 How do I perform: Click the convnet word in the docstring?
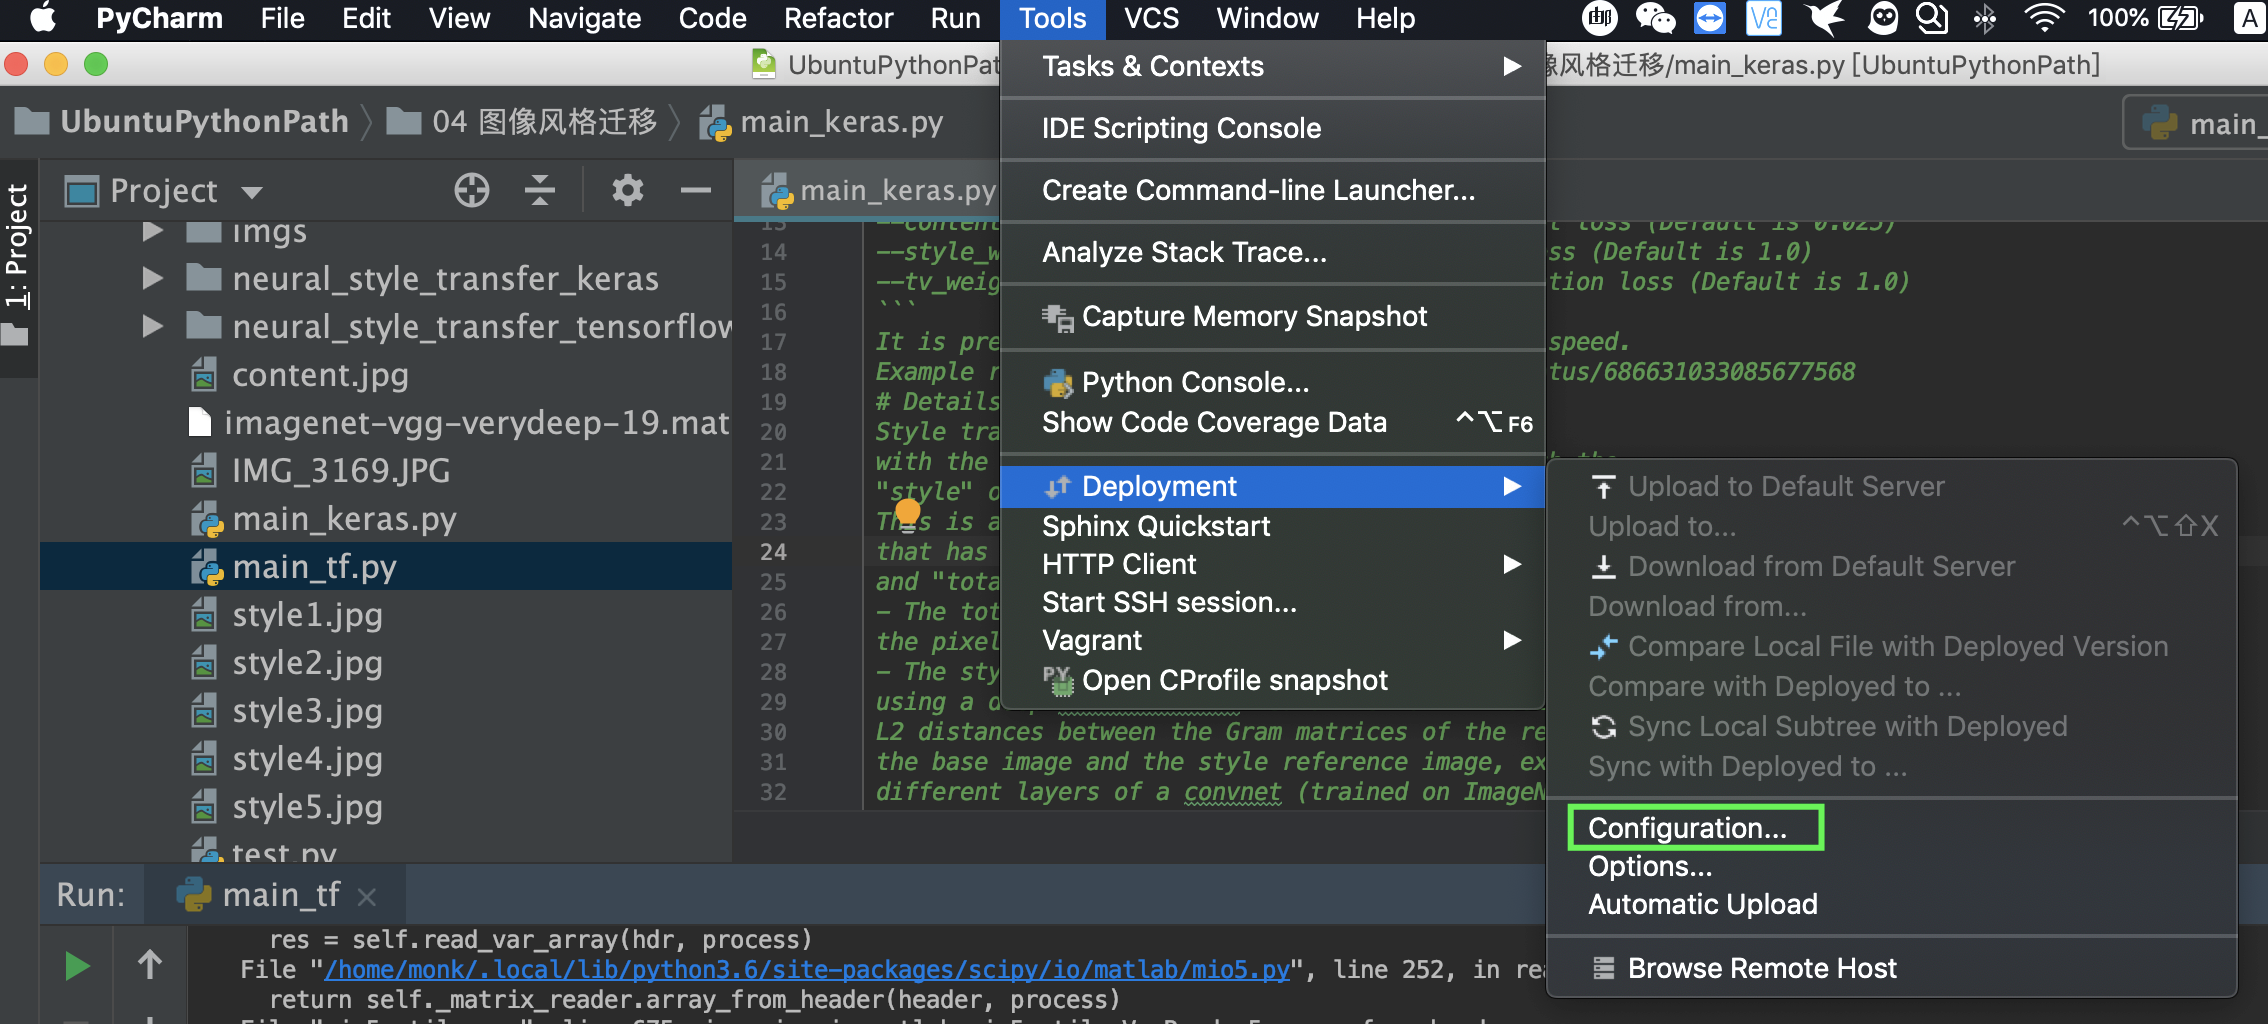(1232, 792)
